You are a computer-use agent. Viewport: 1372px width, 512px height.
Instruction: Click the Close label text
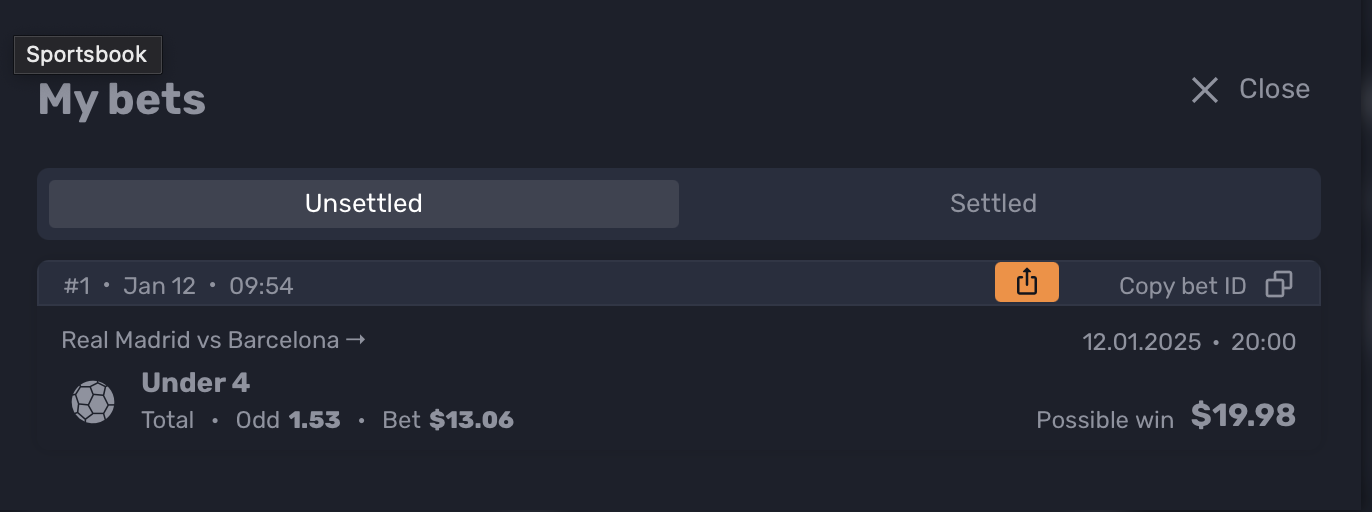pyautogui.click(x=1274, y=89)
